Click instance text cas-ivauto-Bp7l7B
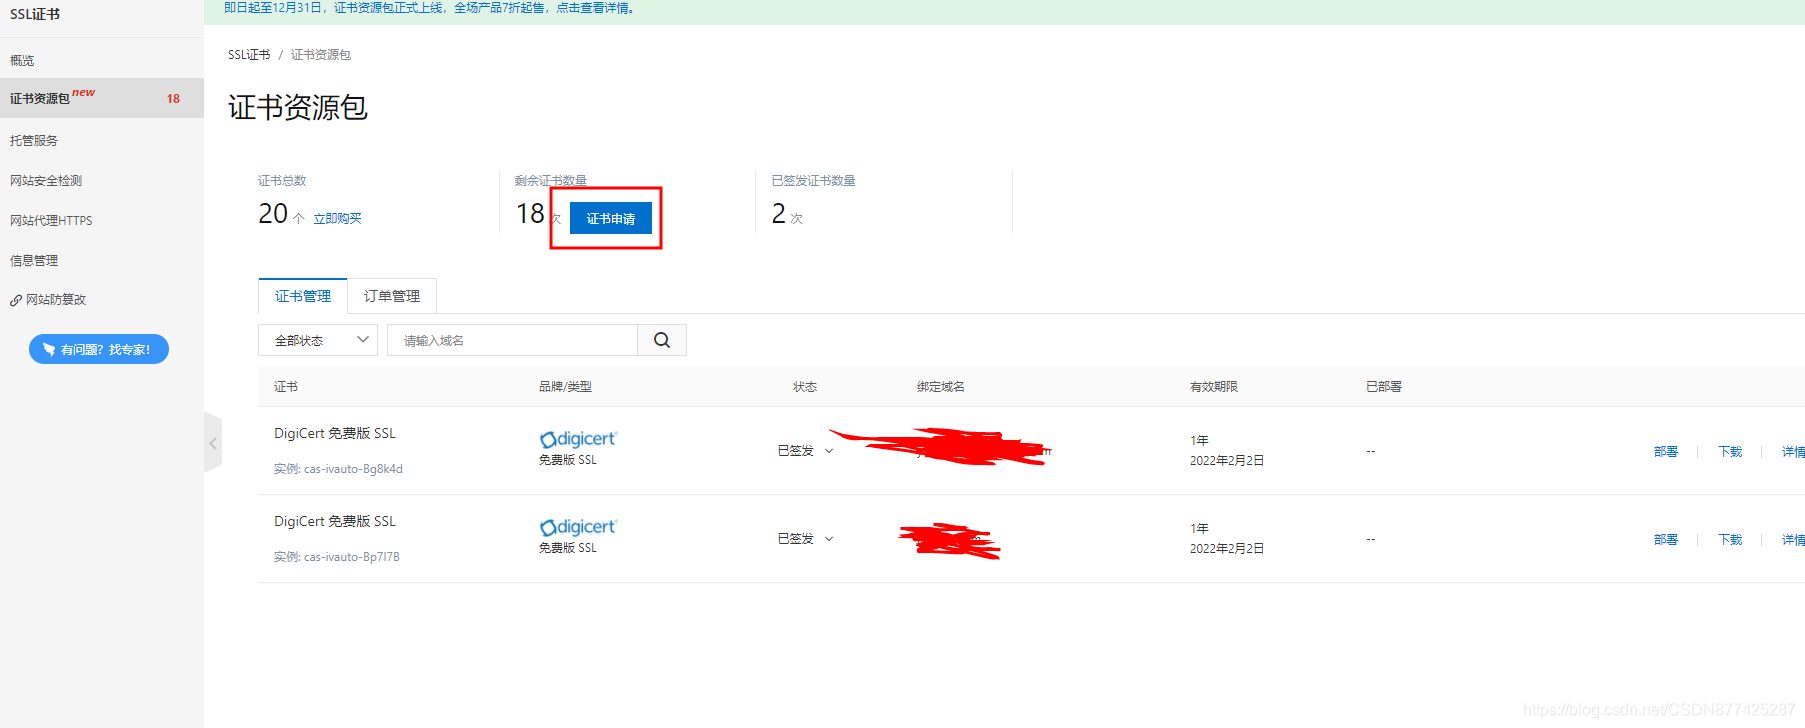This screenshot has height=728, width=1805. (352, 557)
